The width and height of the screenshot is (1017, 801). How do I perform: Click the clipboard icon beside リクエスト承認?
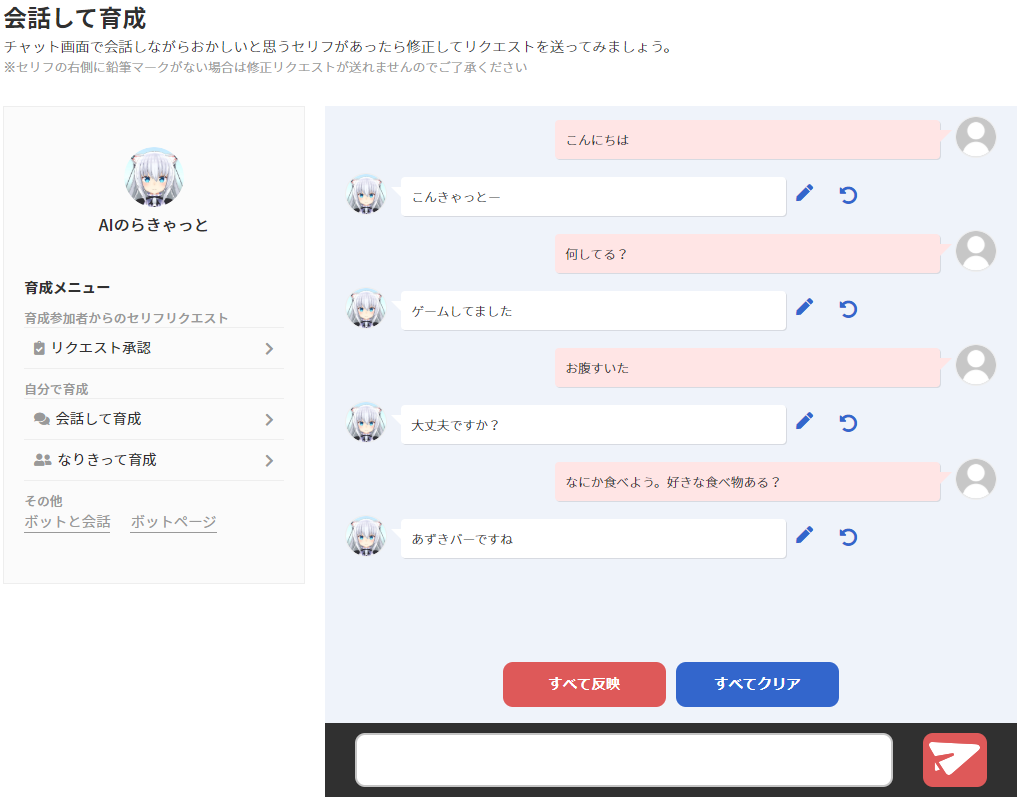click(x=39, y=348)
